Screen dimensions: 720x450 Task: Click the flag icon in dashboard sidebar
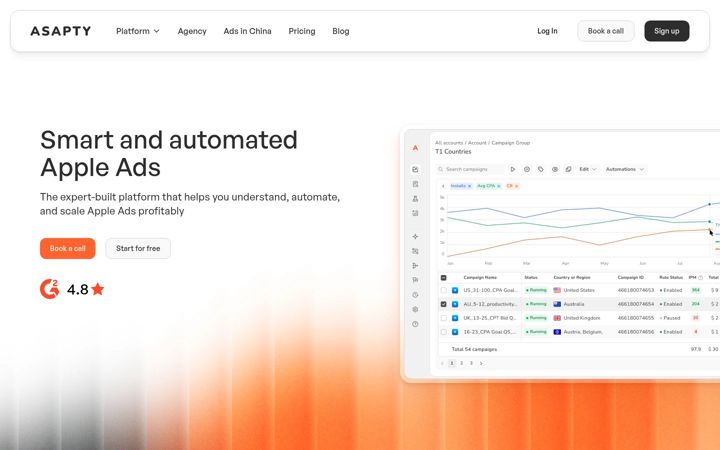[415, 280]
